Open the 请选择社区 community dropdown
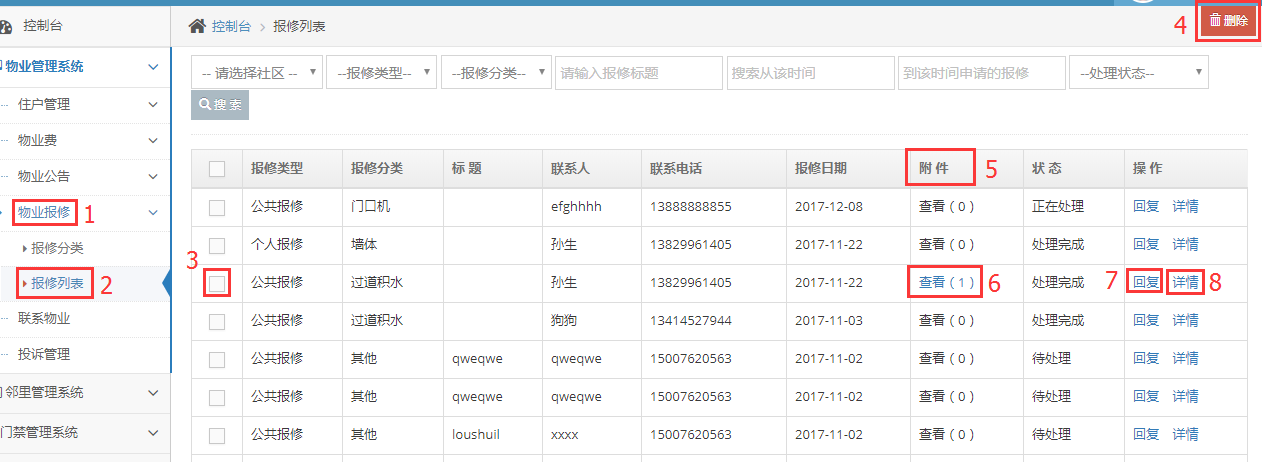 [x=257, y=73]
